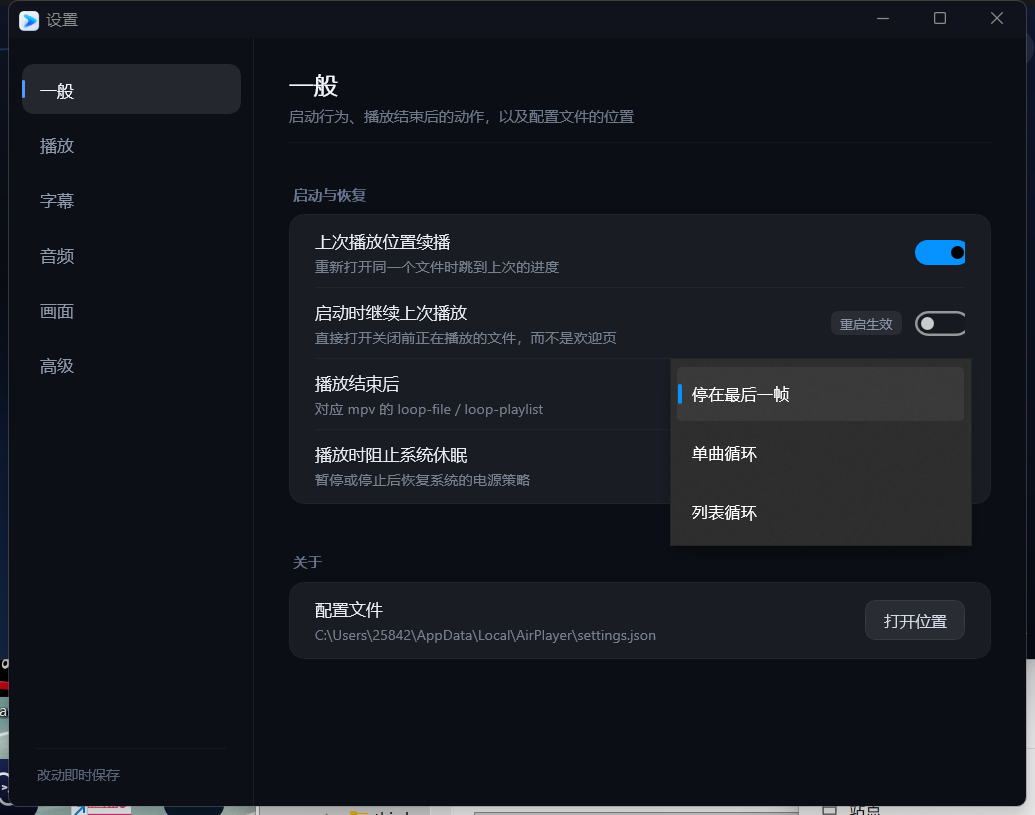
Task: Click the 播放时阻止系统休眠 setting label
Action: point(391,455)
